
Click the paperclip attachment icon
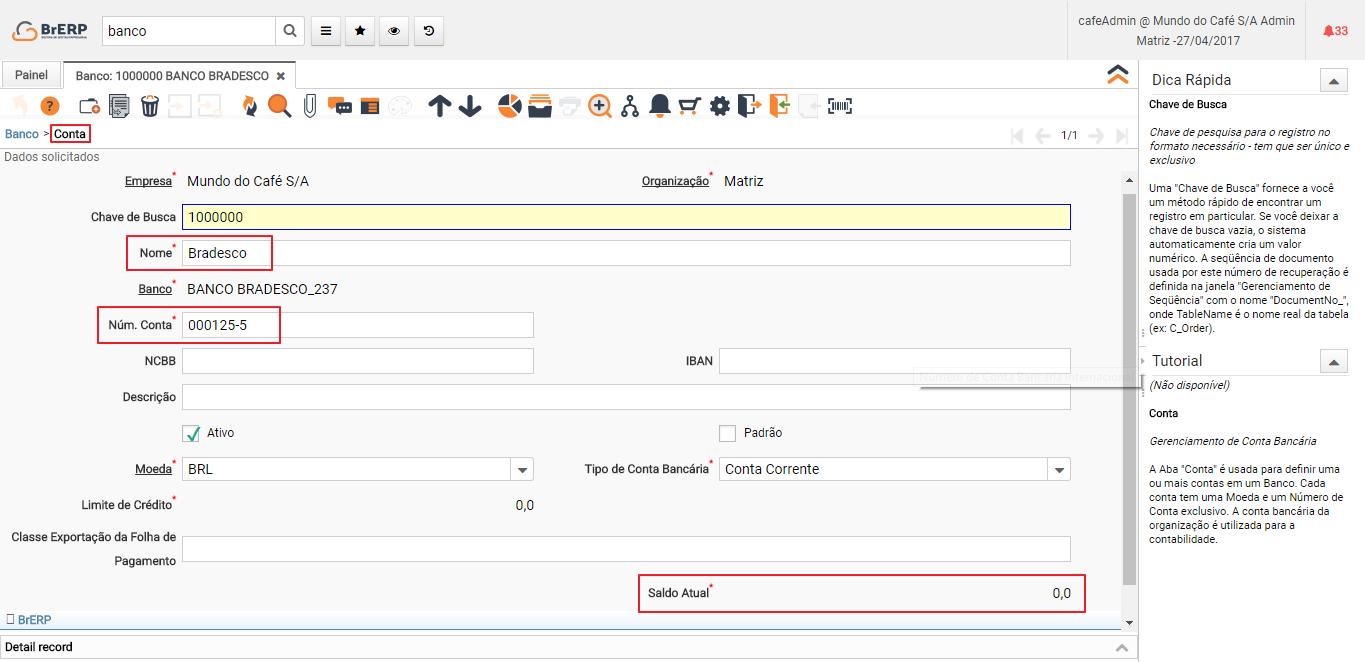[310, 106]
